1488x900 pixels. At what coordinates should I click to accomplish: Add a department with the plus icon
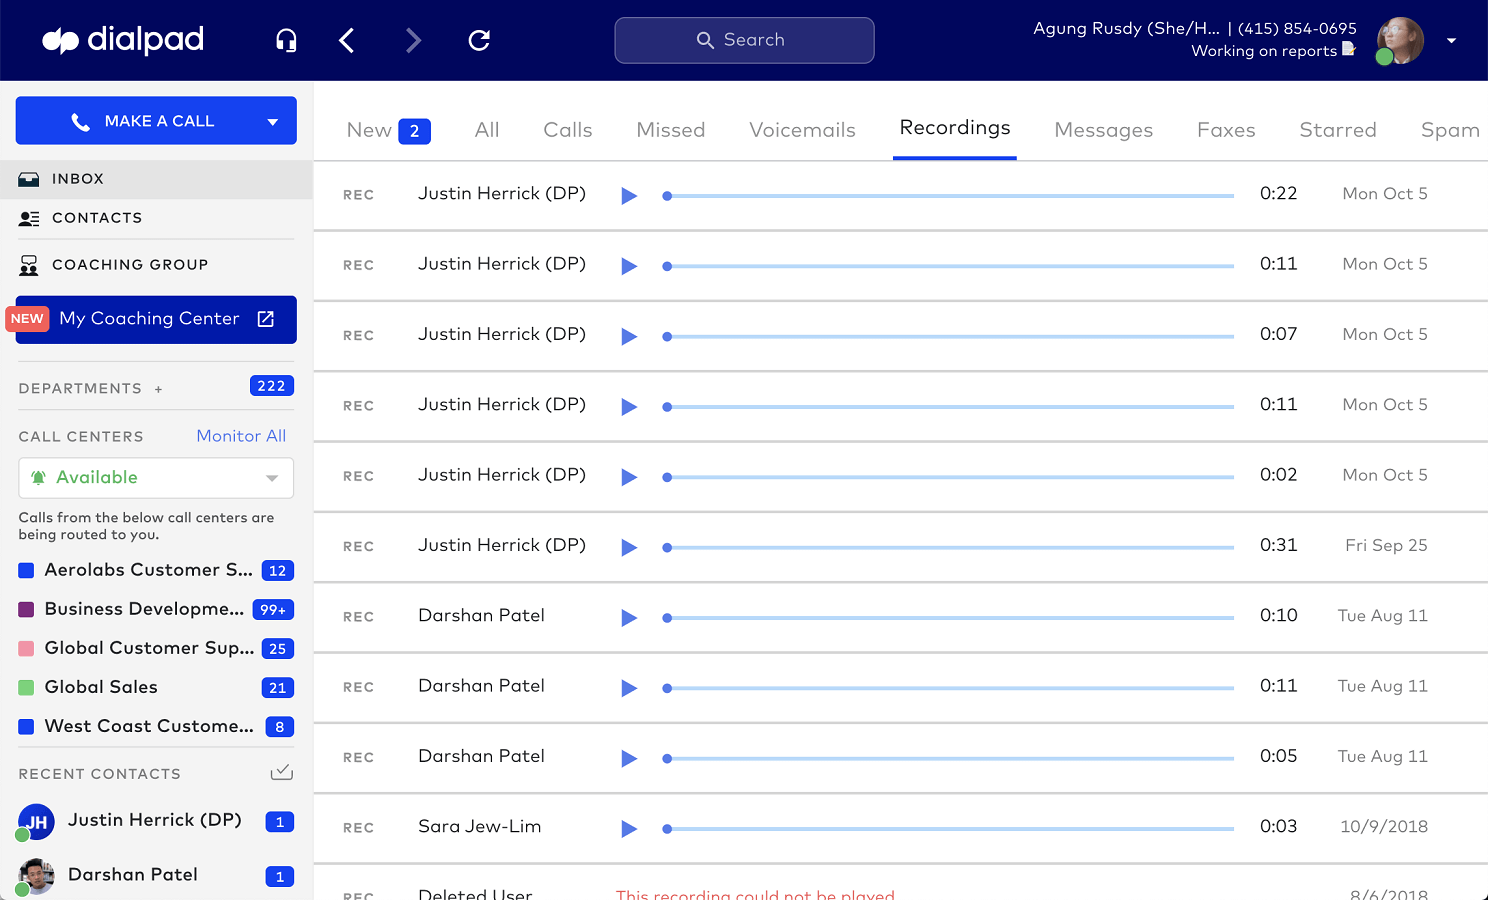[158, 389]
